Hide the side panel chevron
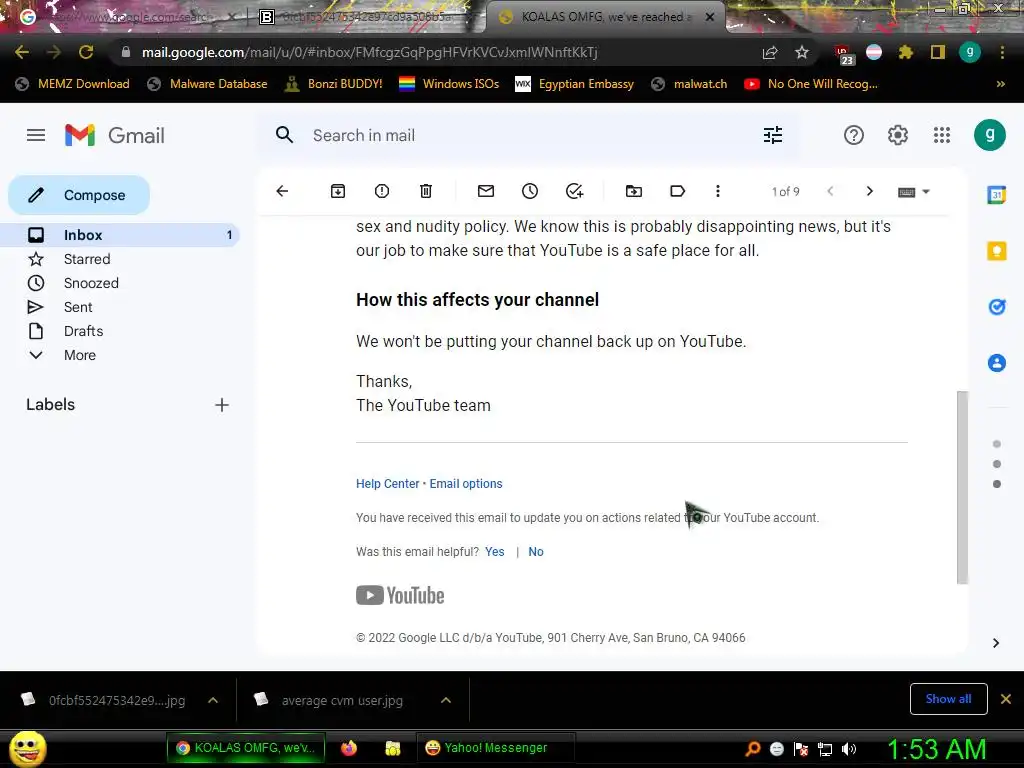 point(996,643)
